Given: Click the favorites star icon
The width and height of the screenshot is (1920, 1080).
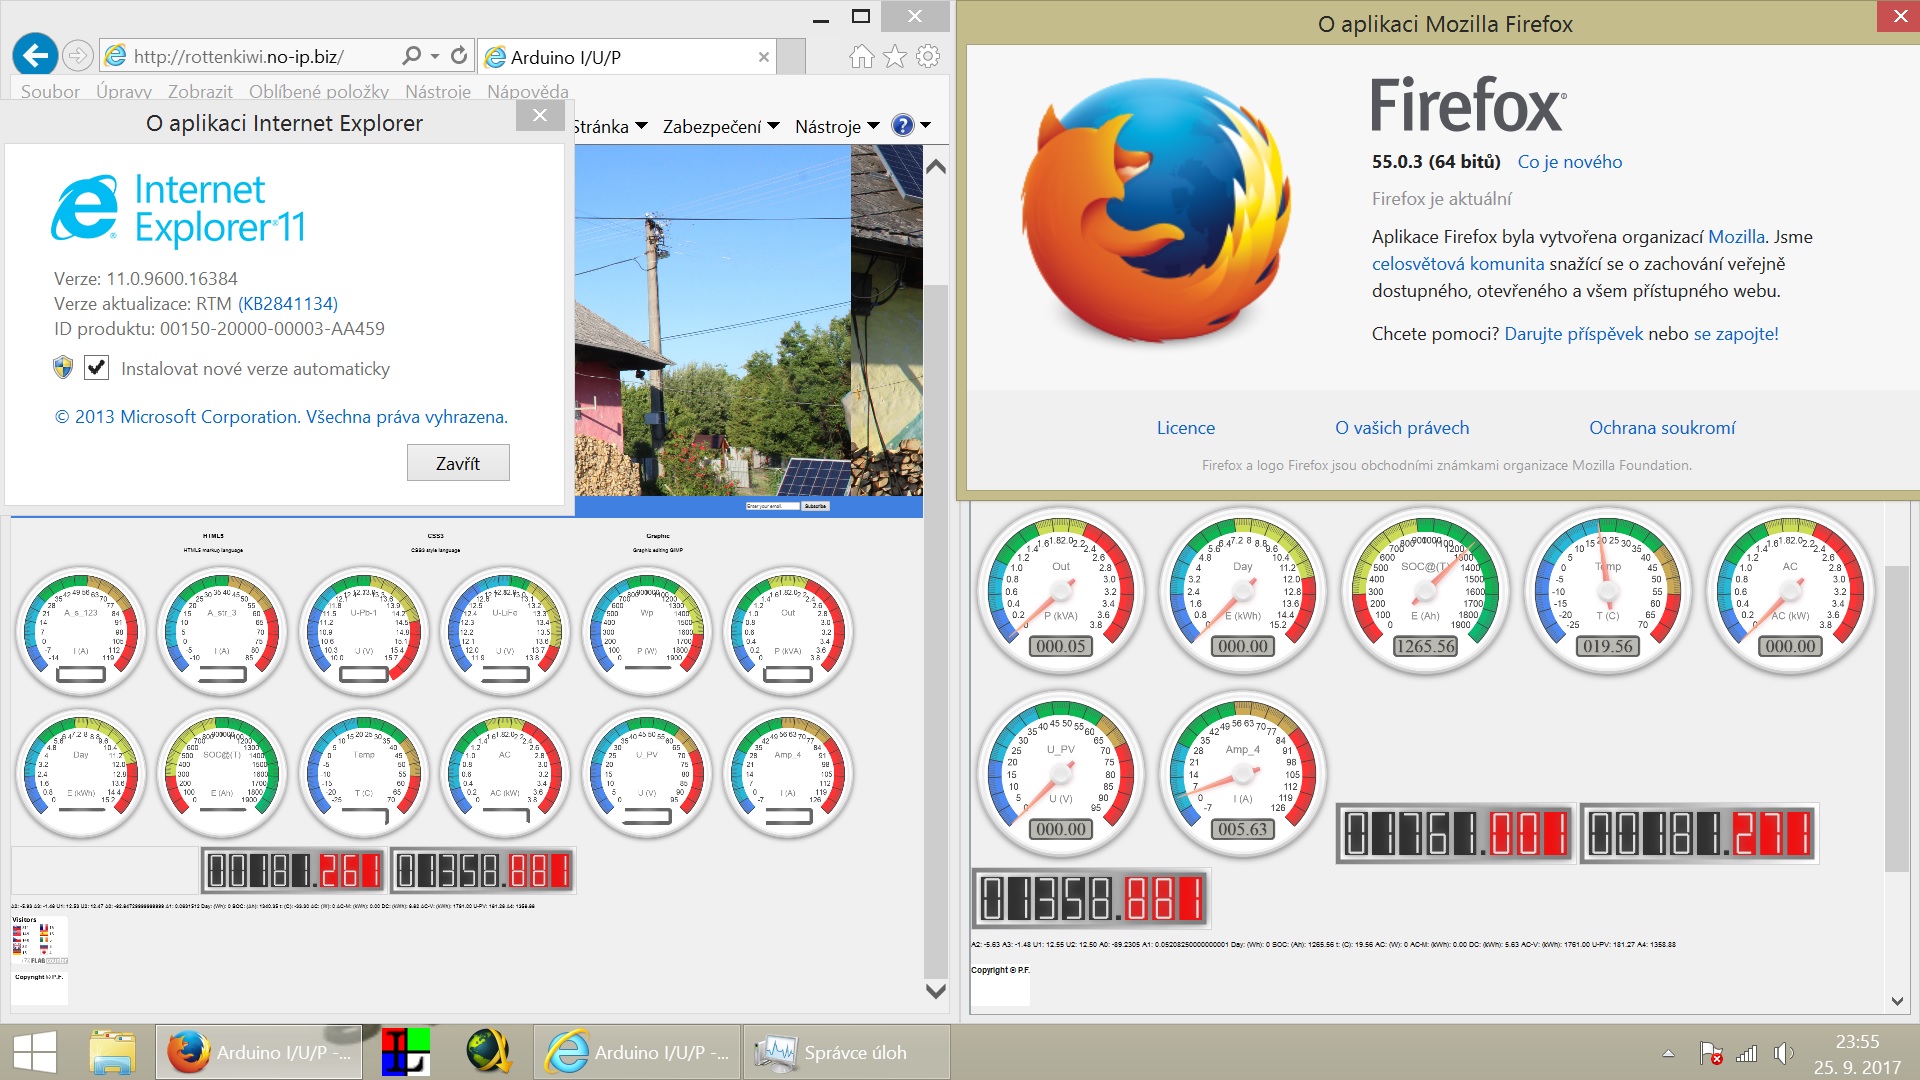Looking at the screenshot, I should coord(895,57).
